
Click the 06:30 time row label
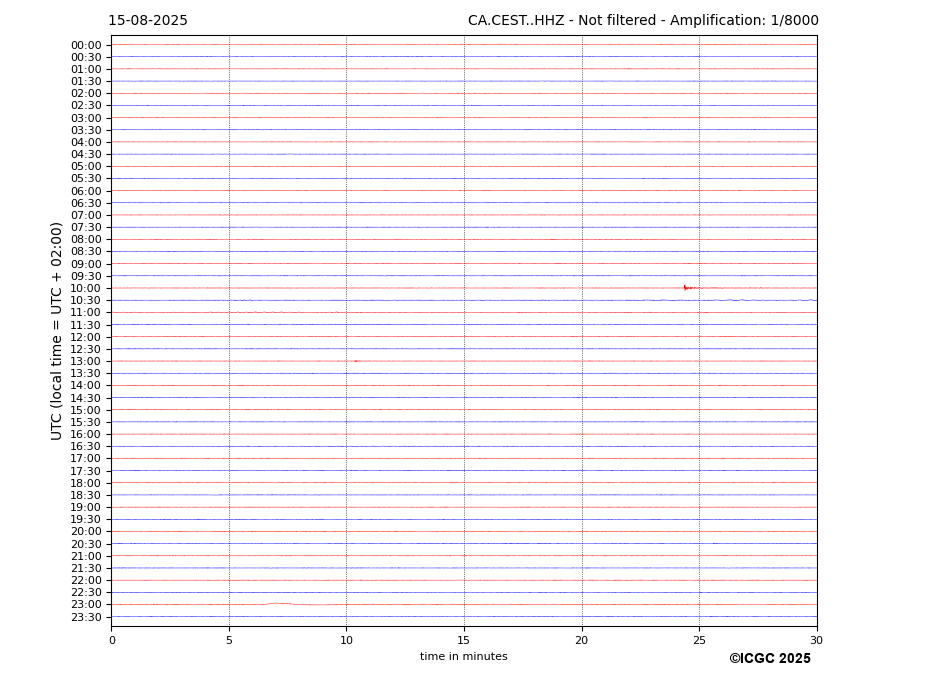coord(86,203)
